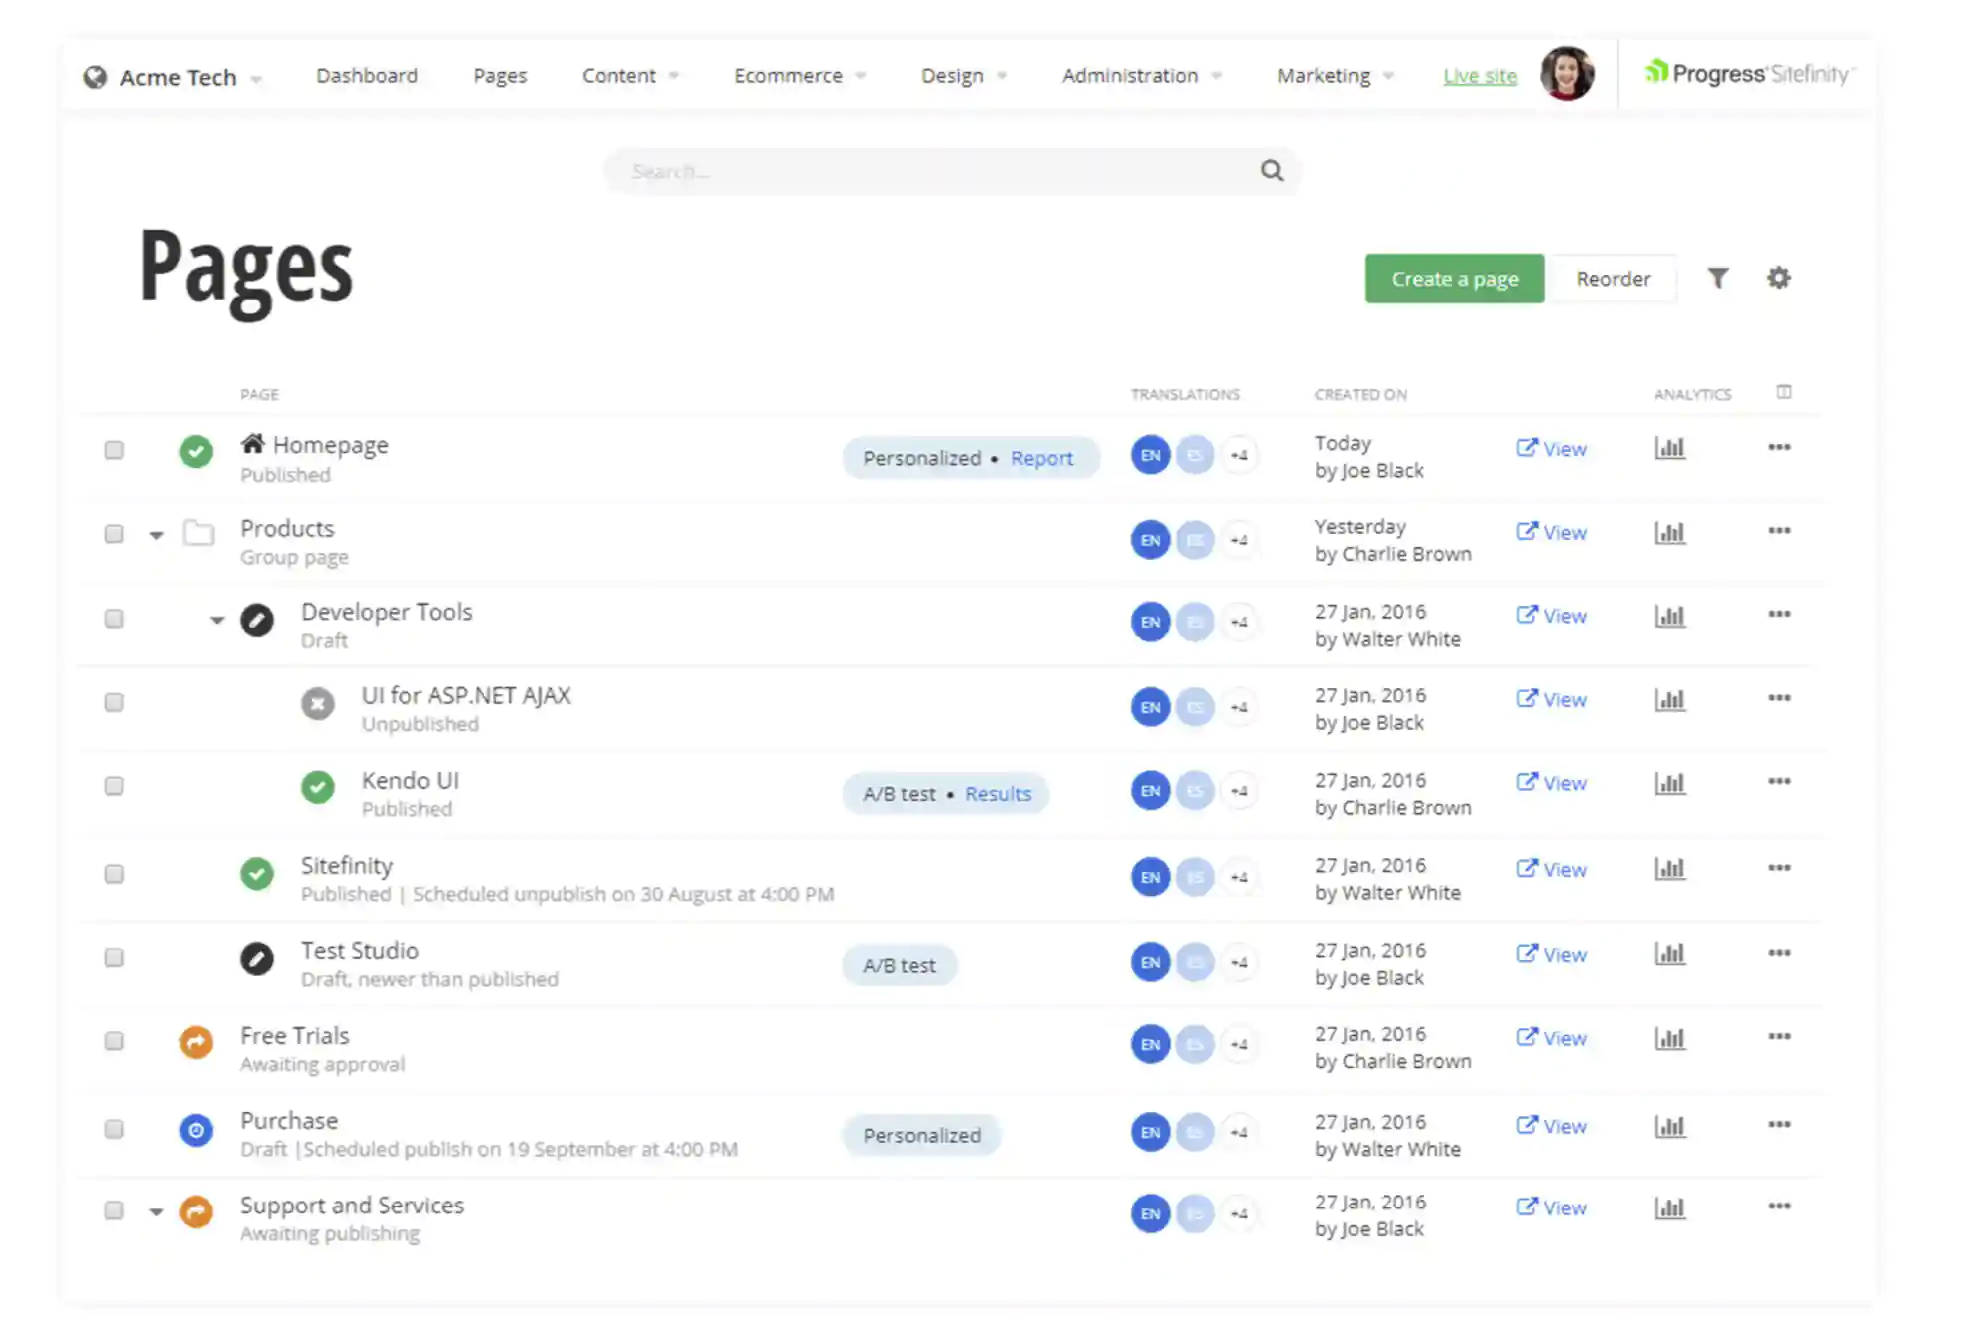
Task: Check the Free Trials row checkbox
Action: (x=114, y=1041)
